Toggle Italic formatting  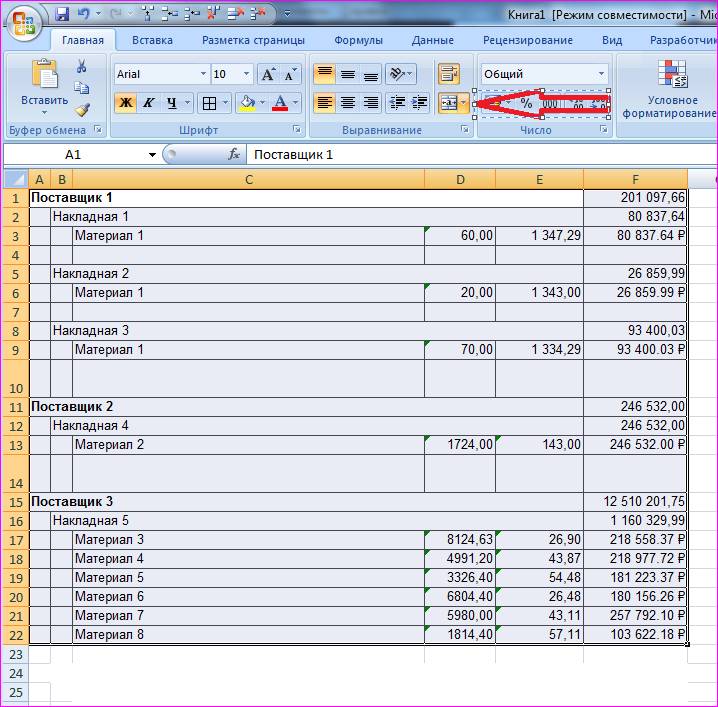click(149, 103)
